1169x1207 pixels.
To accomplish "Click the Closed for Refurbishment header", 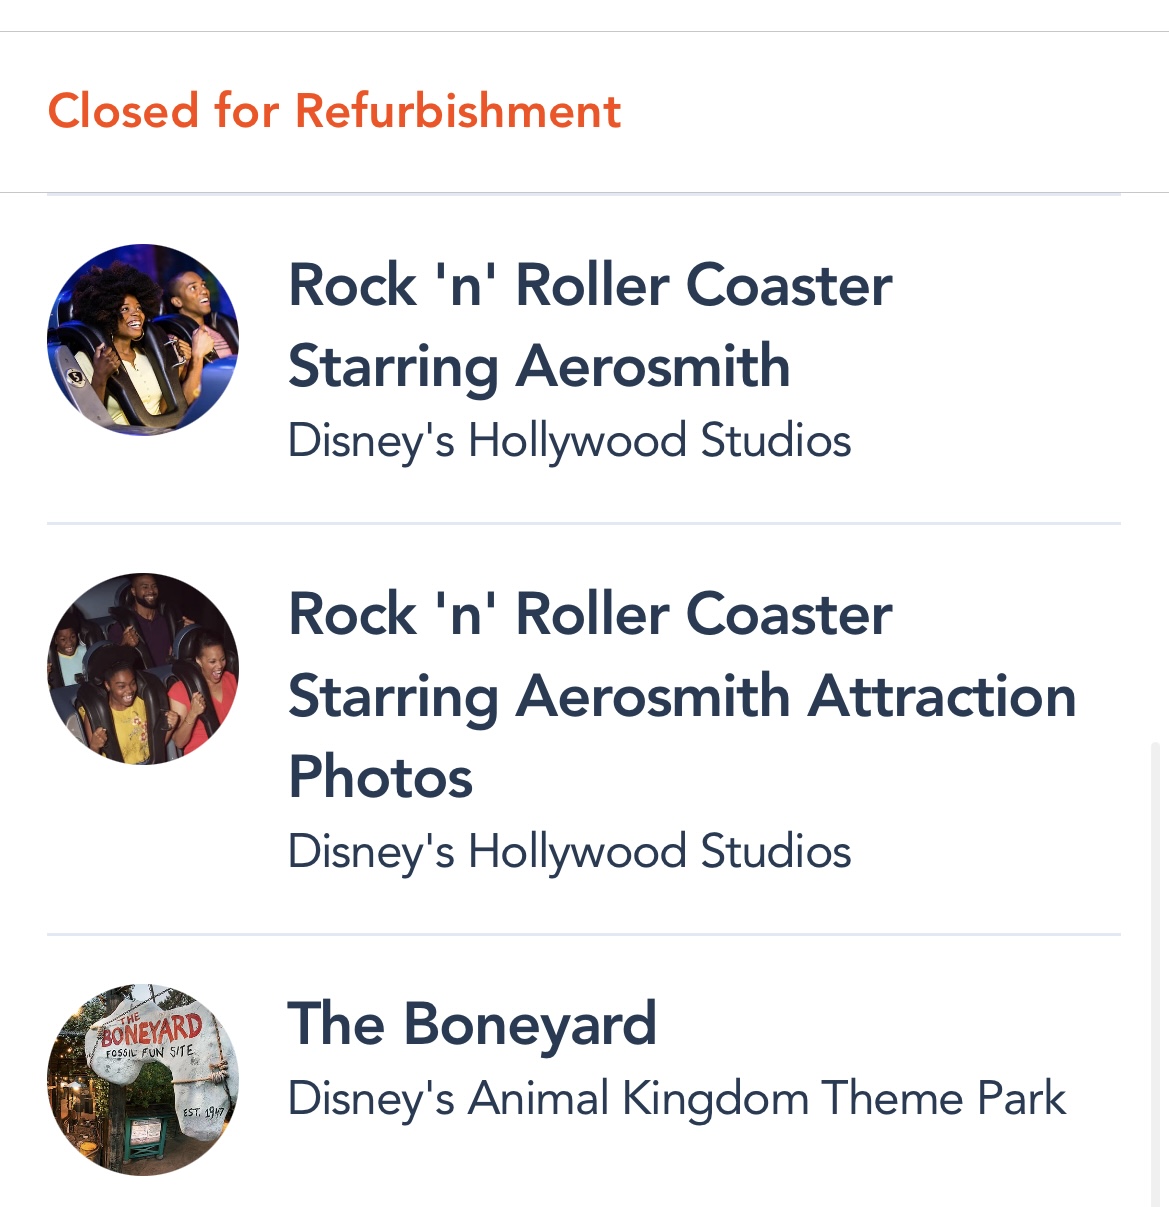I will coord(334,110).
